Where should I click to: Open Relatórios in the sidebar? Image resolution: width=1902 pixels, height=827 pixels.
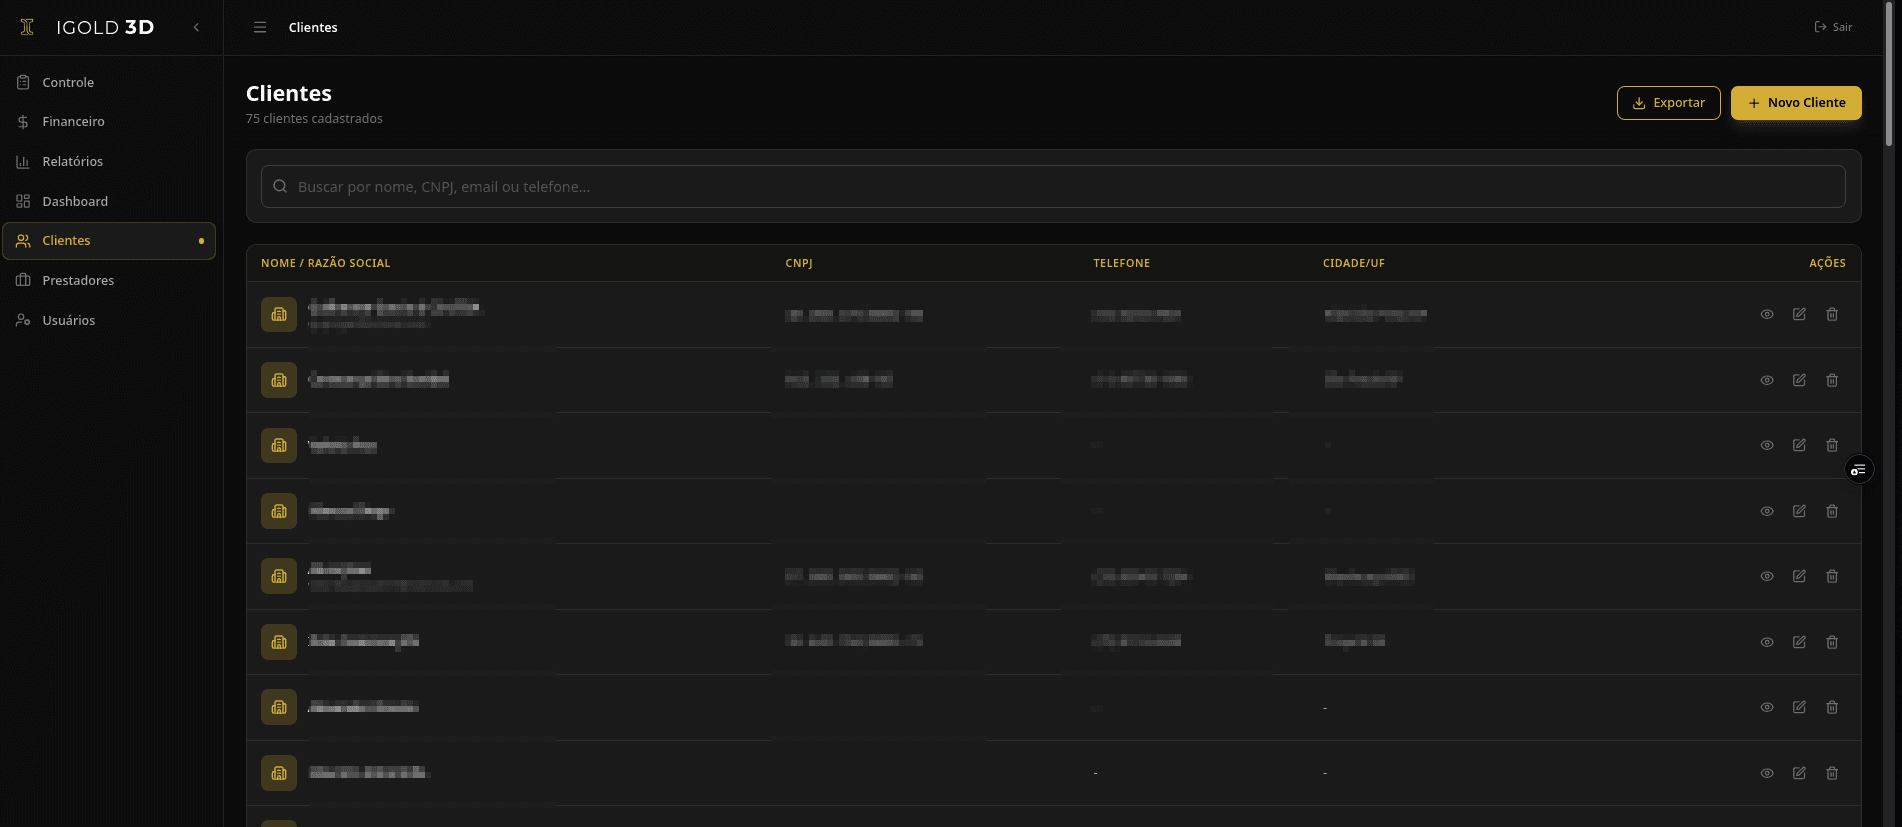(109, 161)
